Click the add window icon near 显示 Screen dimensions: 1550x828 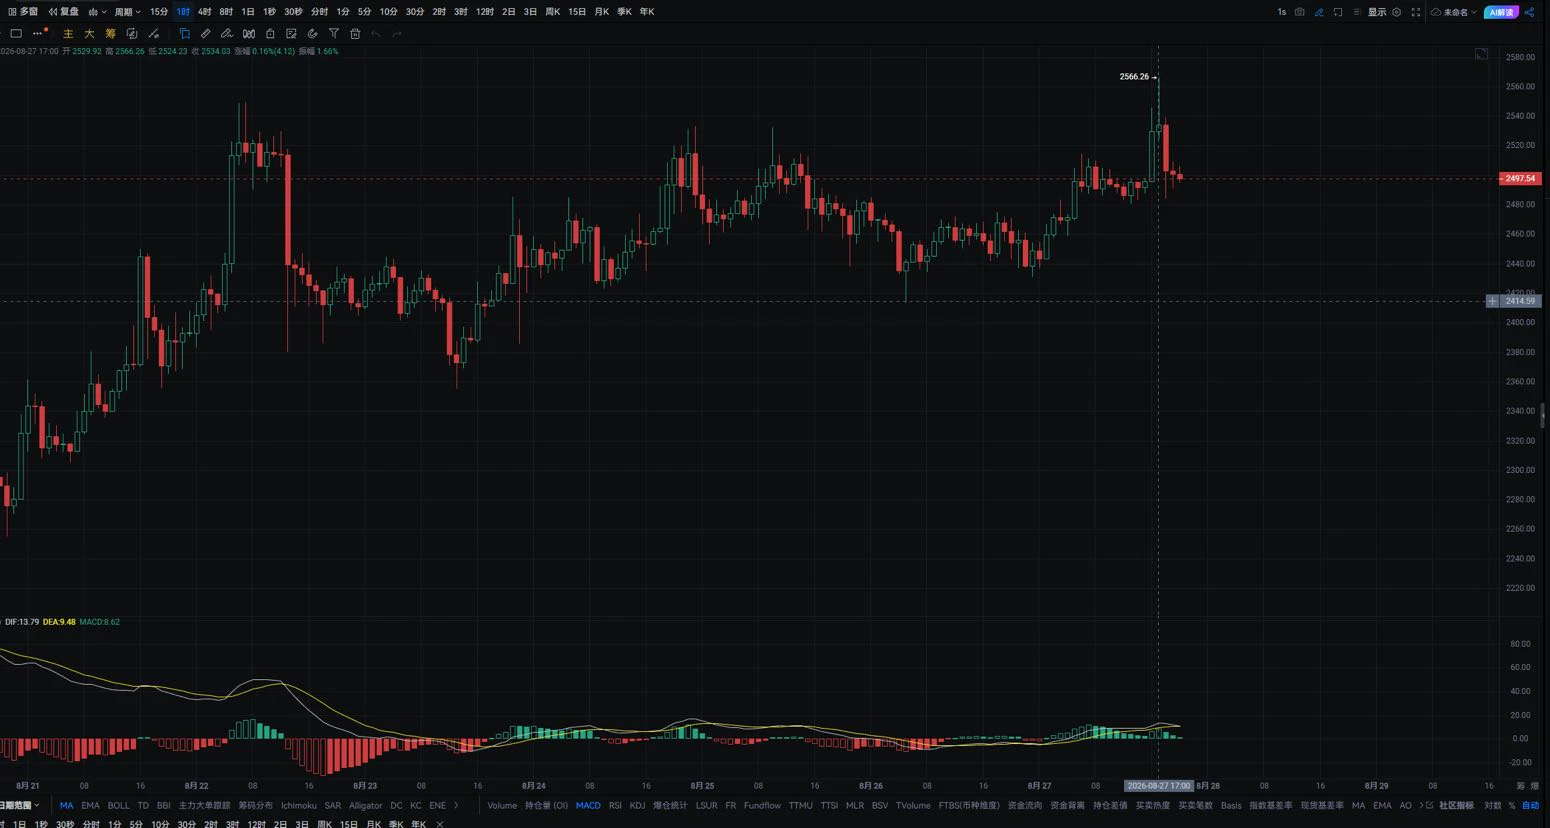pyautogui.click(x=1338, y=12)
